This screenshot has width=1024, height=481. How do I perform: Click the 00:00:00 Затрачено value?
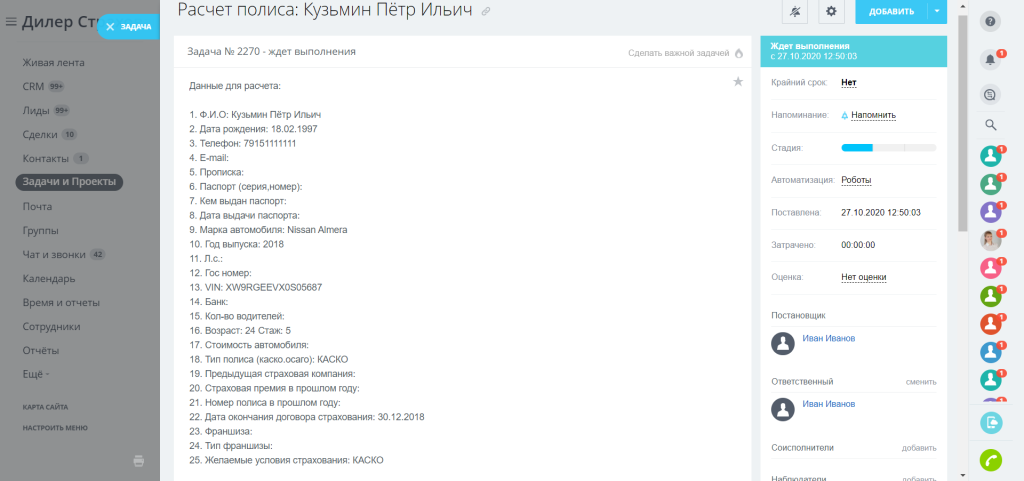coord(858,245)
